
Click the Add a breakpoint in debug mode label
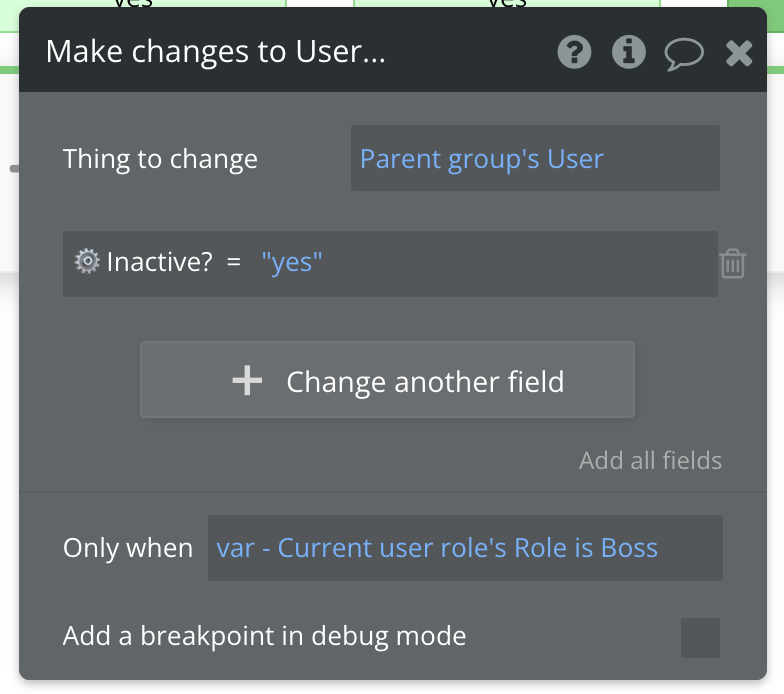(x=264, y=636)
